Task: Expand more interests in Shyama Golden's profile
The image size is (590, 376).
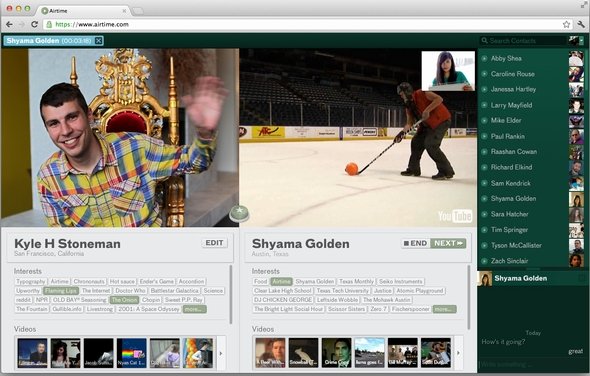Action: point(444,309)
